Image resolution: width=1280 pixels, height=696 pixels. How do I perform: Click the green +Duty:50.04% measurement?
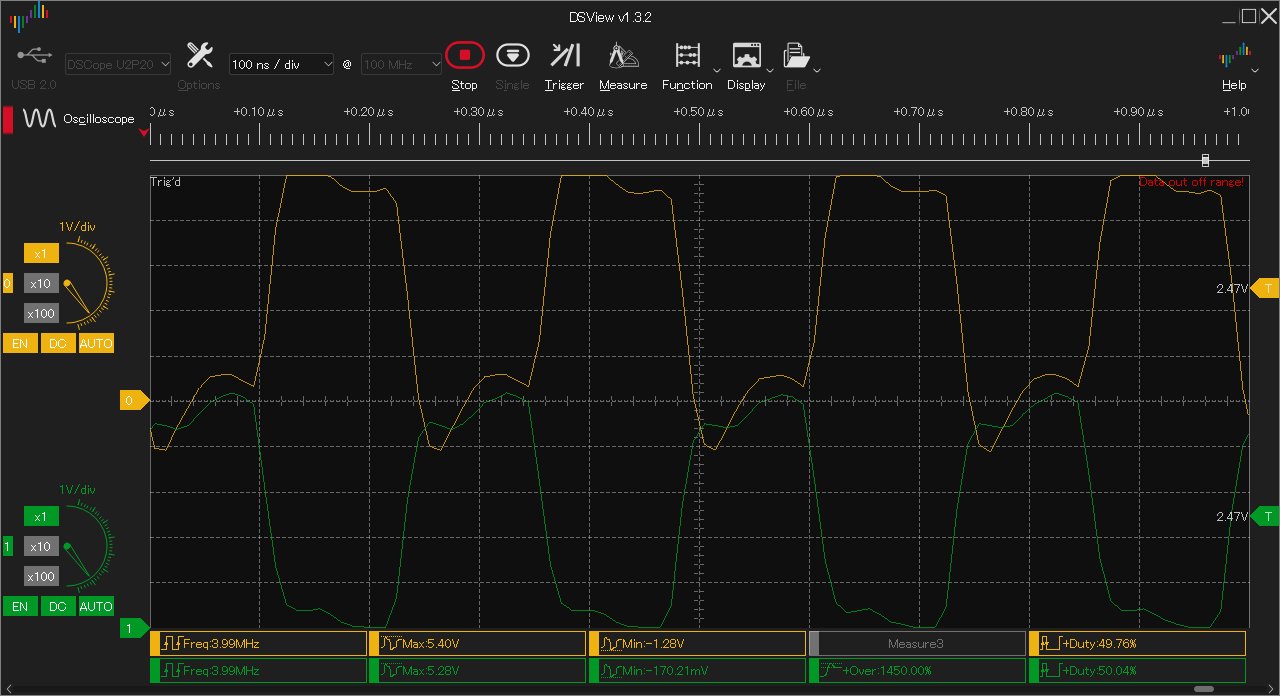pyautogui.click(x=1137, y=670)
